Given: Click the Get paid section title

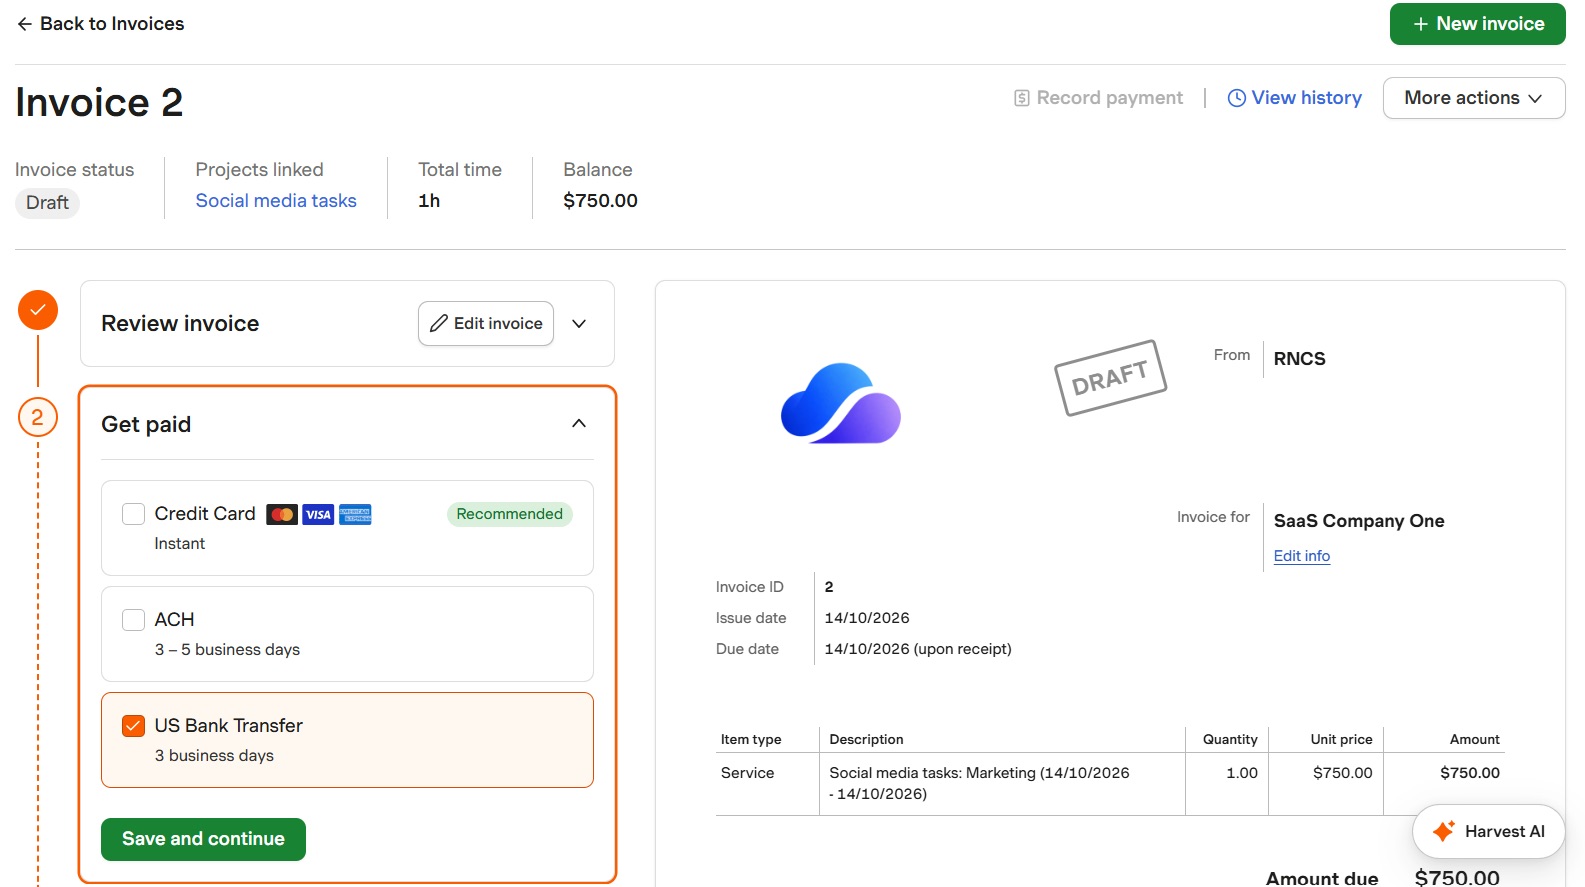Looking at the screenshot, I should coord(146,424).
